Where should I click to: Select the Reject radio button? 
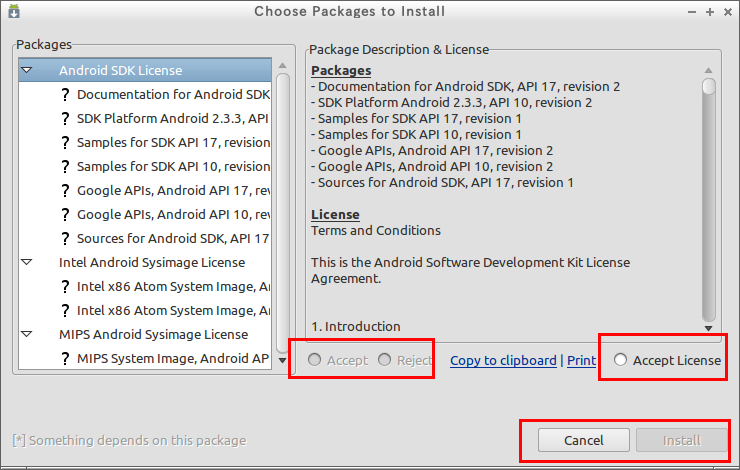(x=385, y=360)
